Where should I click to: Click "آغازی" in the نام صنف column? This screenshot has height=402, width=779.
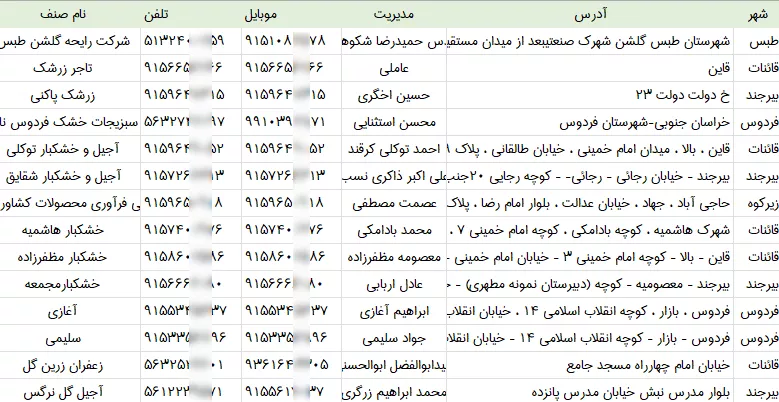pyautogui.click(x=63, y=312)
